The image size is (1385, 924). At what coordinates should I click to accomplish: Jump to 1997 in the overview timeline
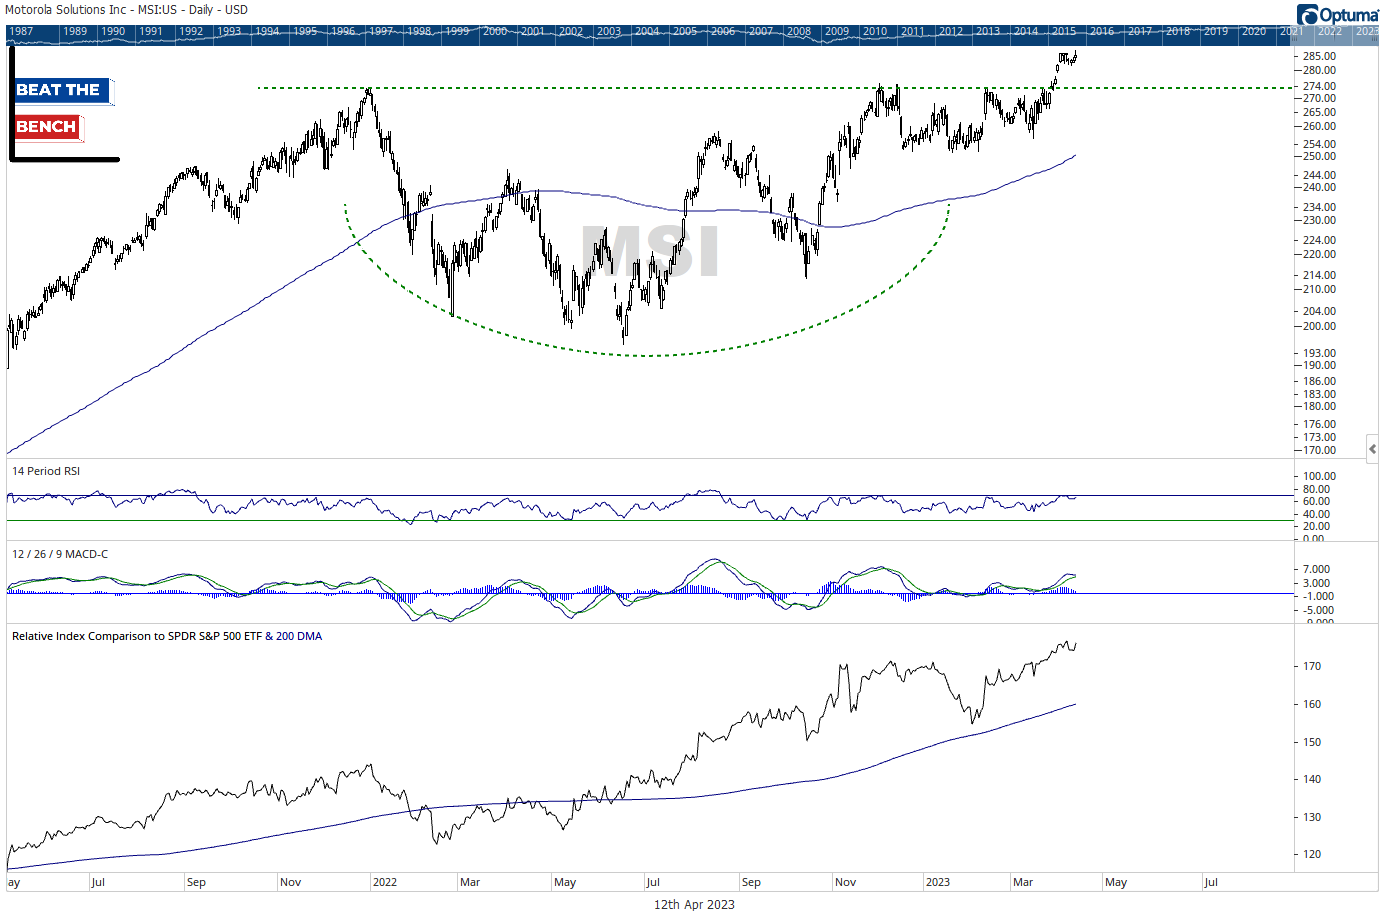(381, 31)
